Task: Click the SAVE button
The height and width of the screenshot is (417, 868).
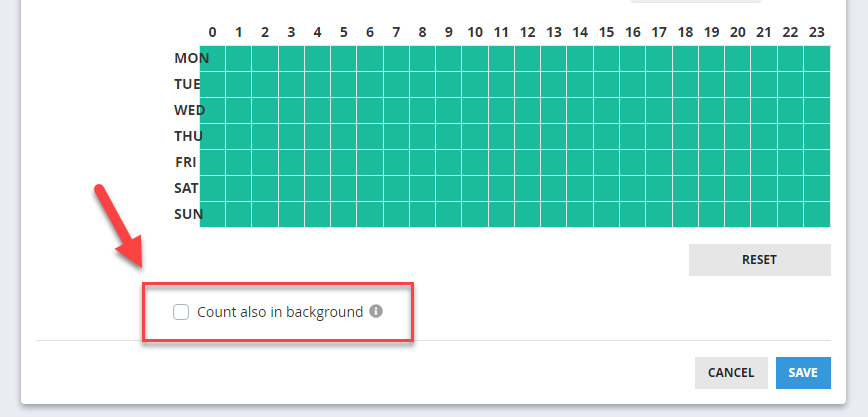Action: (803, 373)
